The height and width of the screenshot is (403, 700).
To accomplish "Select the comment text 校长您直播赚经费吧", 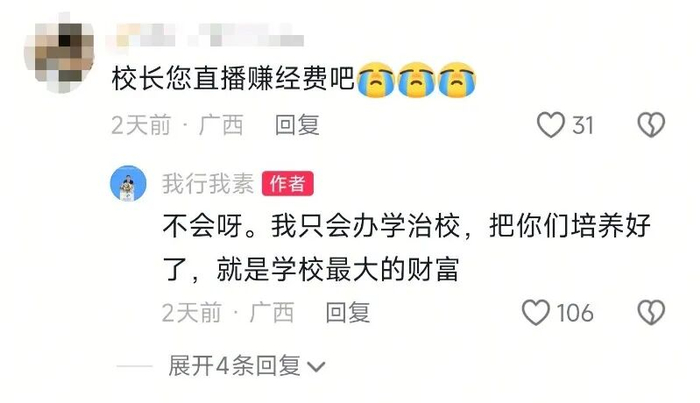I will point(233,79).
